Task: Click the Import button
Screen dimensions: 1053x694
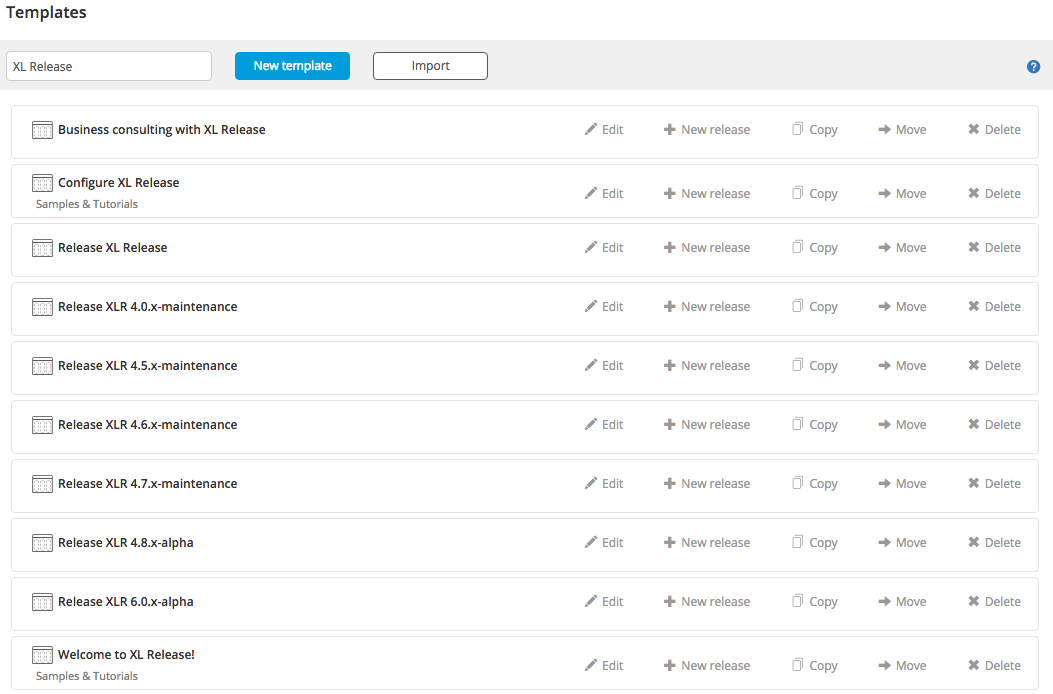Action: tap(430, 66)
